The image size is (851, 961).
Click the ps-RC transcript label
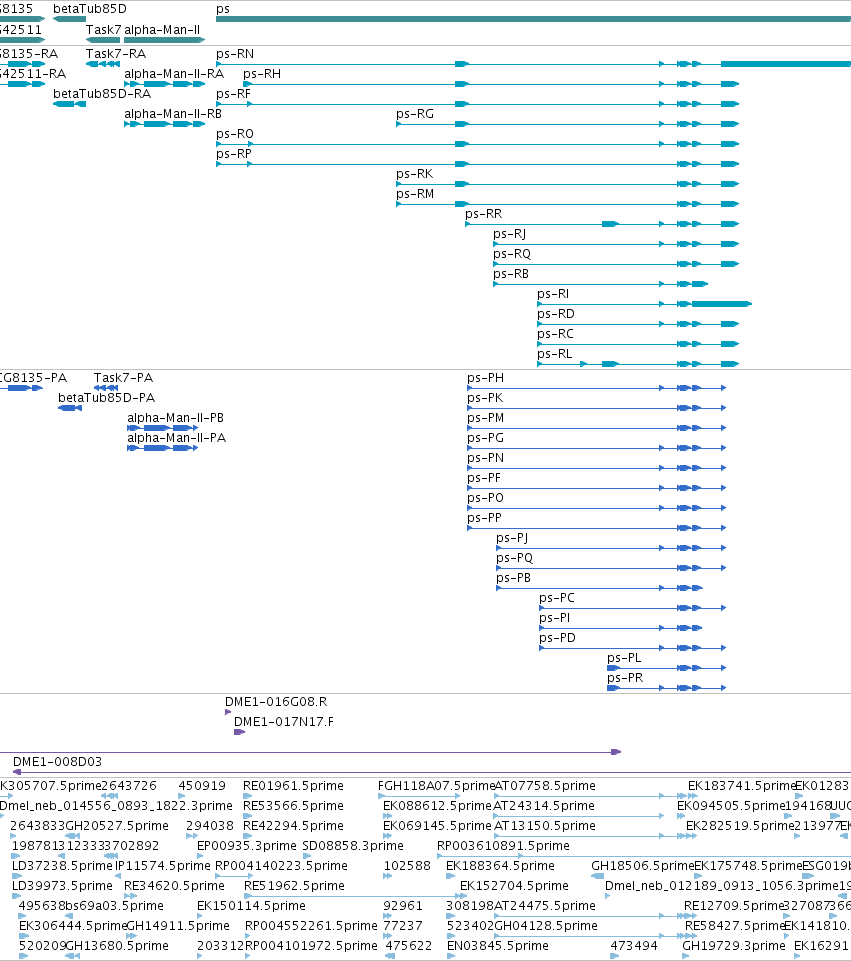click(556, 334)
